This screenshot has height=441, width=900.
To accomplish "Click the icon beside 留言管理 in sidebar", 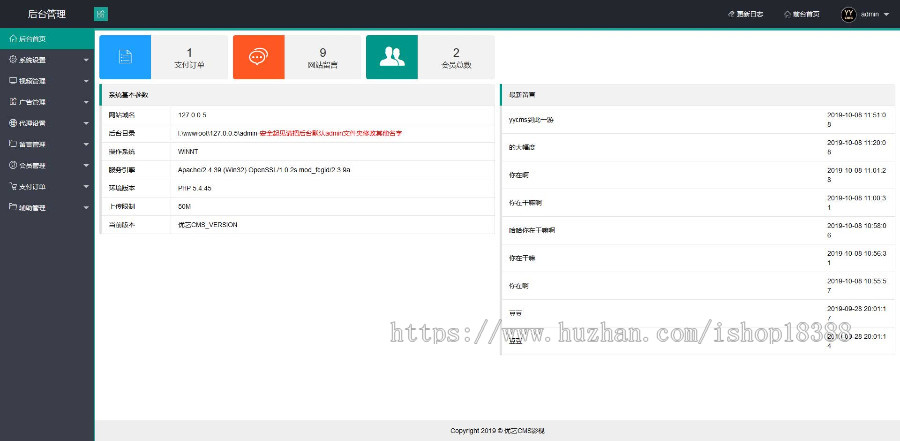I will (x=13, y=144).
